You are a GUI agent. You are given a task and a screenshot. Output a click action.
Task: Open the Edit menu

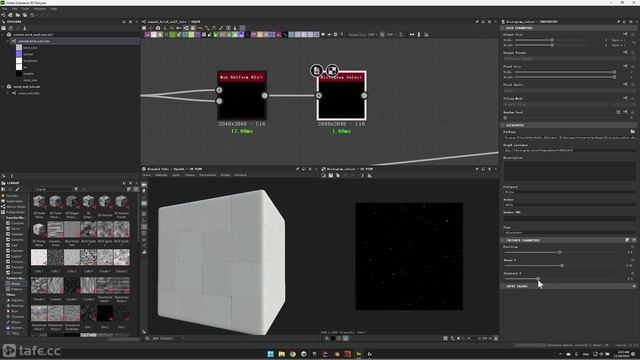click(x=14, y=9)
